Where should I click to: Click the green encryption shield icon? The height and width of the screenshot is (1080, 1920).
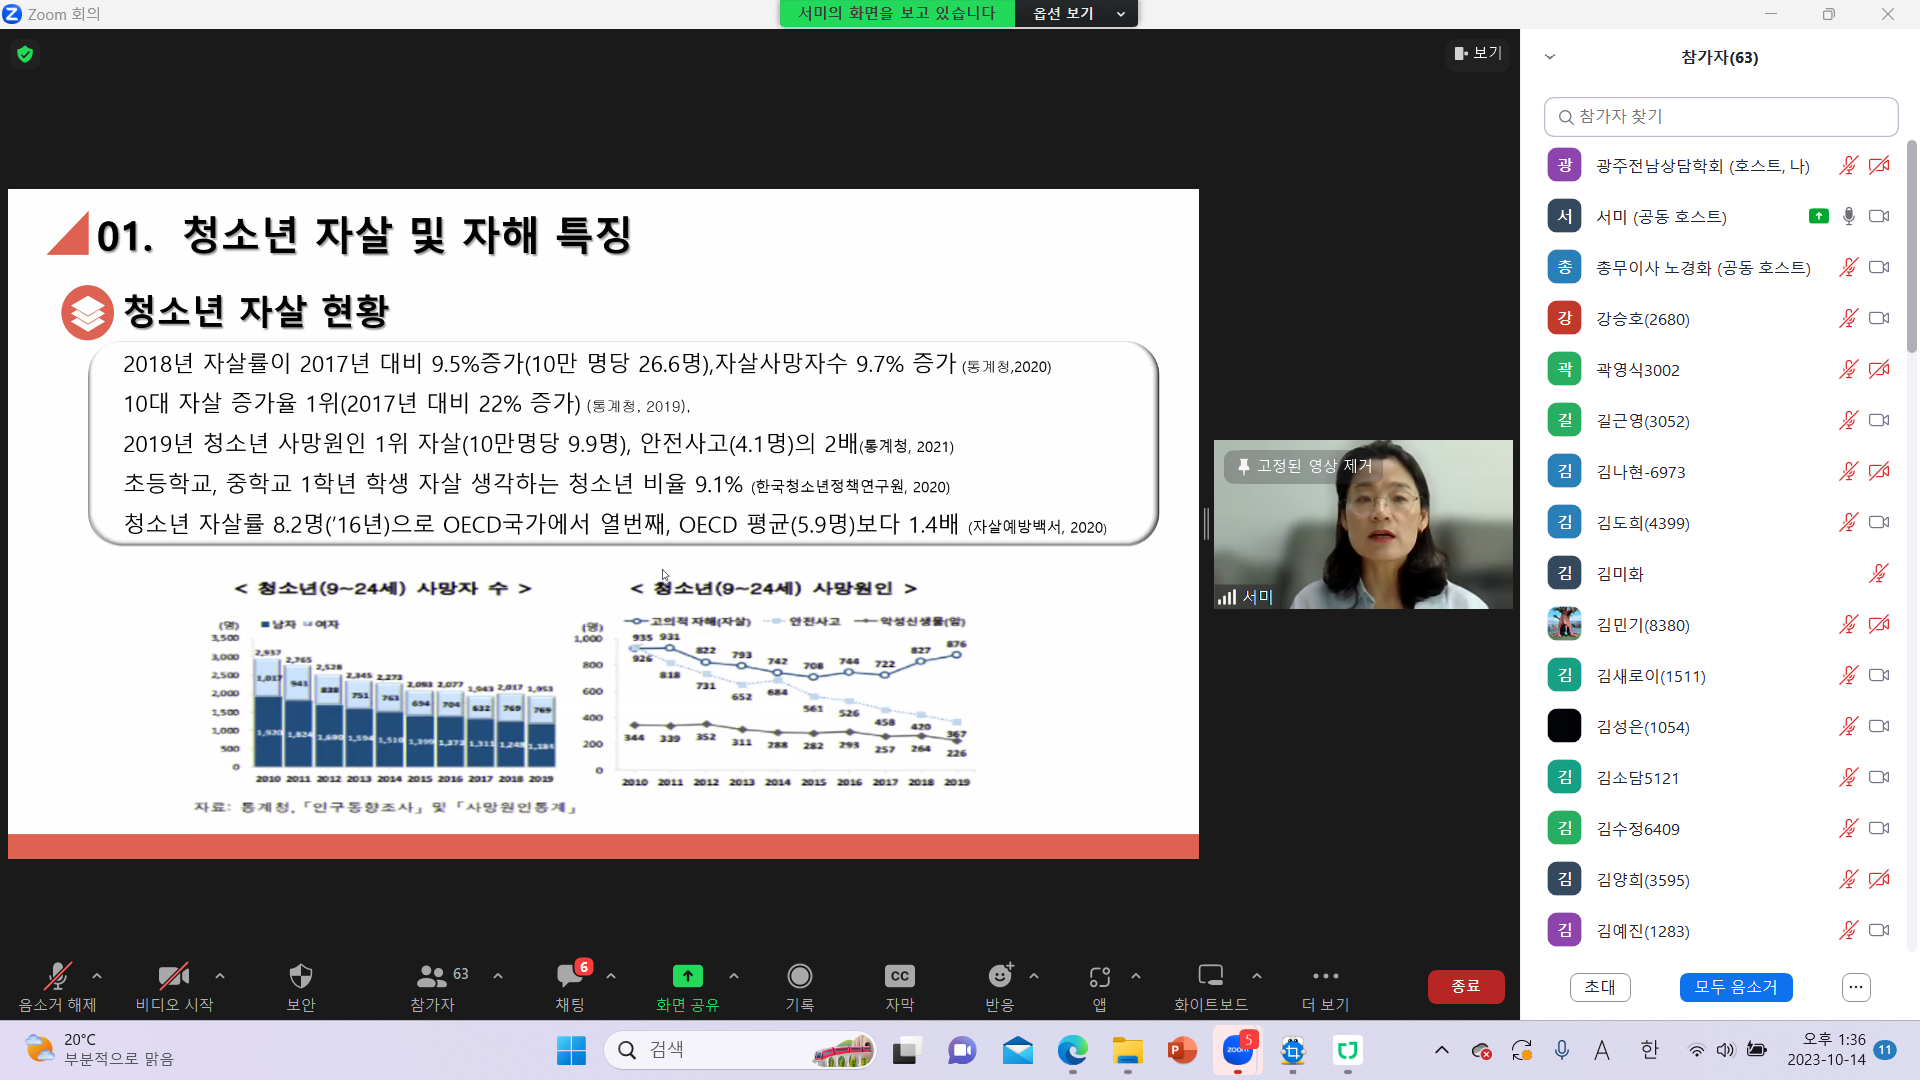click(x=25, y=54)
